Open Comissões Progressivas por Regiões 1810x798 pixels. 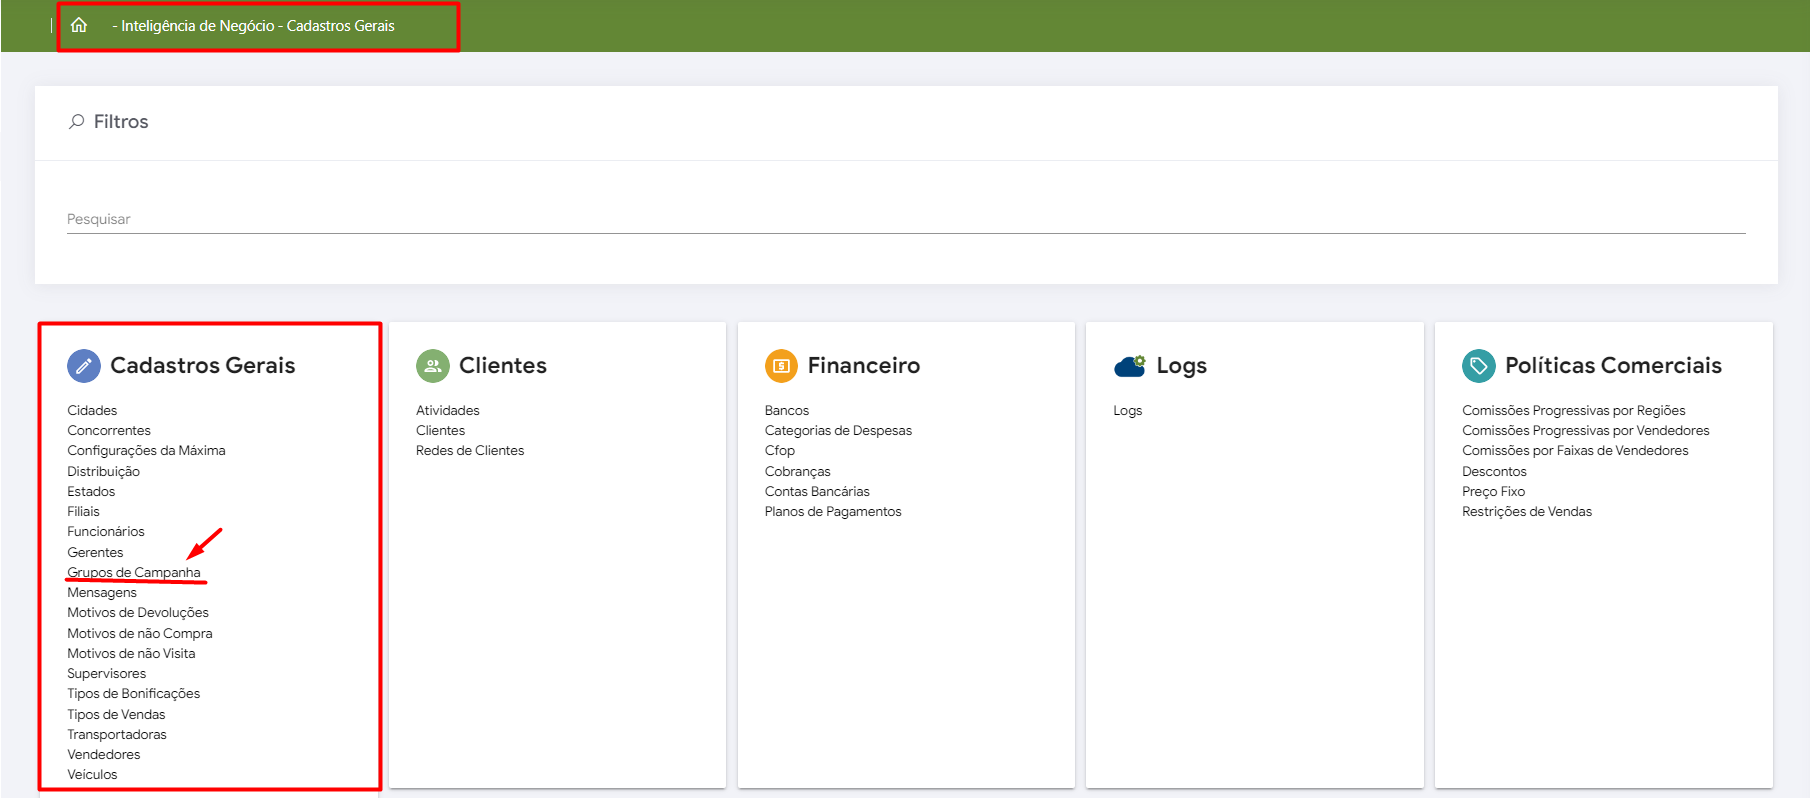click(1573, 410)
